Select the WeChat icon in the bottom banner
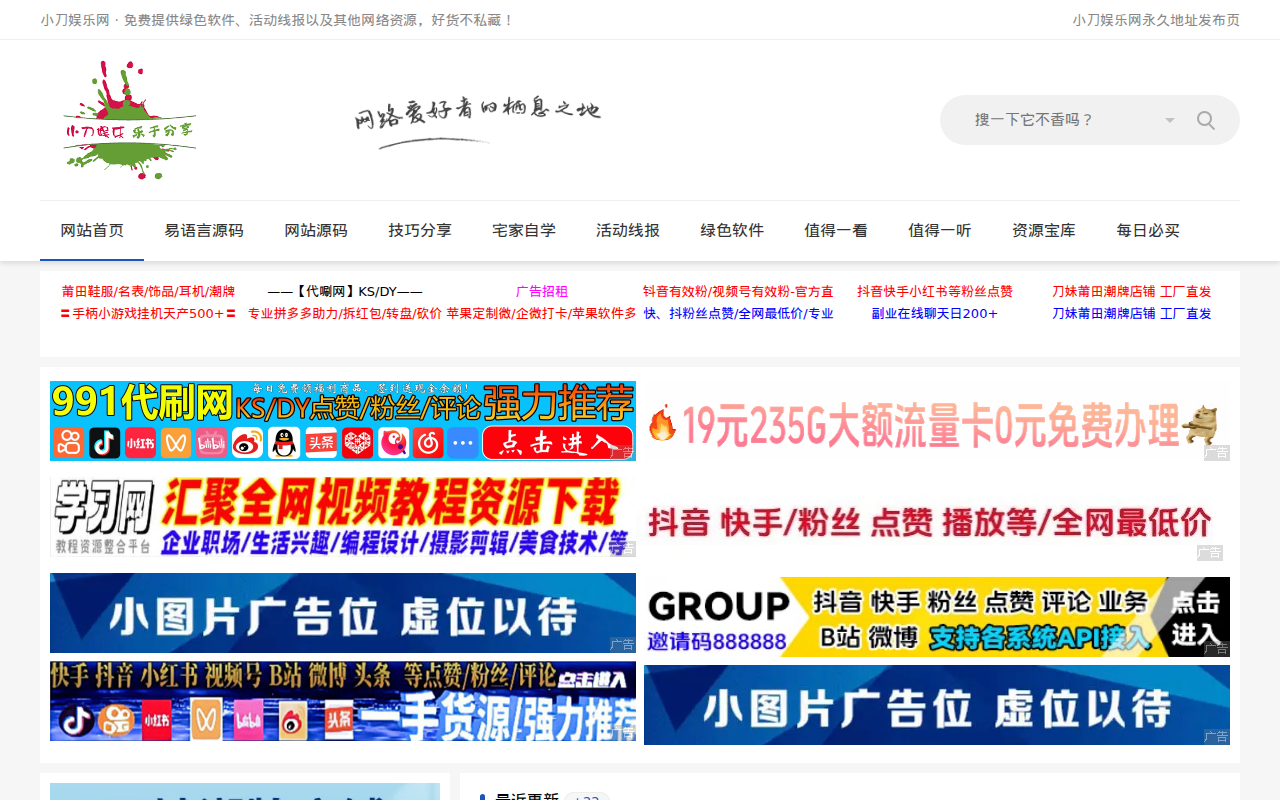 click(207, 718)
